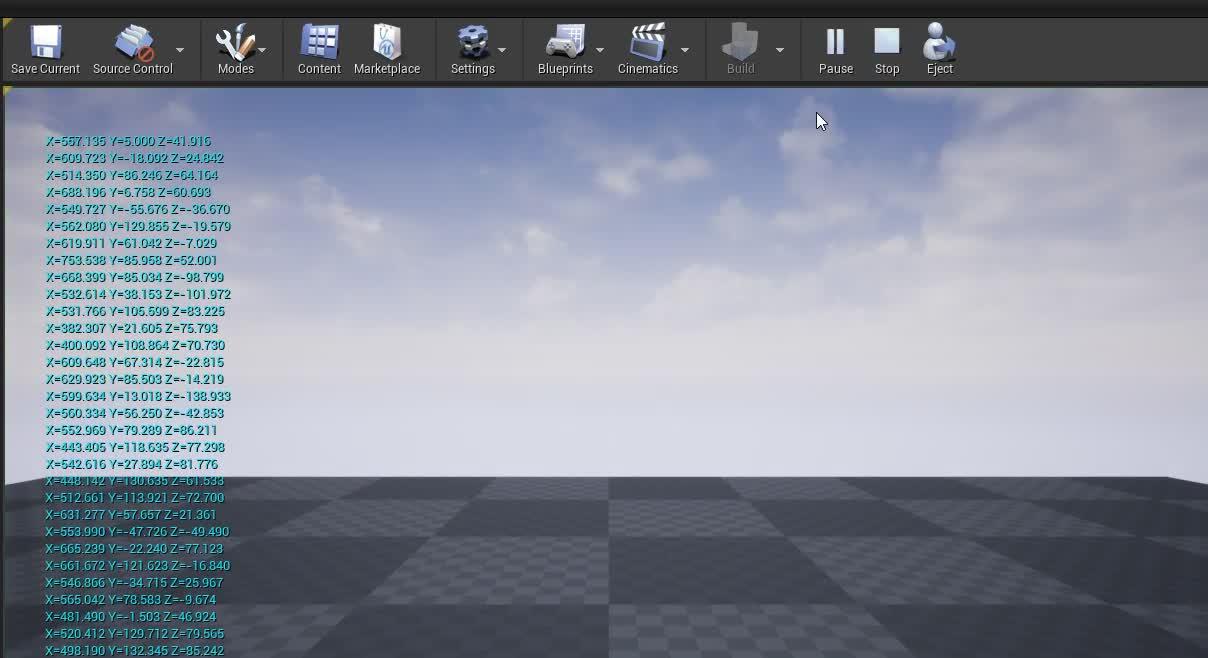Click the Blueprints icon
Viewport: 1208px width, 658px height.
(565, 42)
